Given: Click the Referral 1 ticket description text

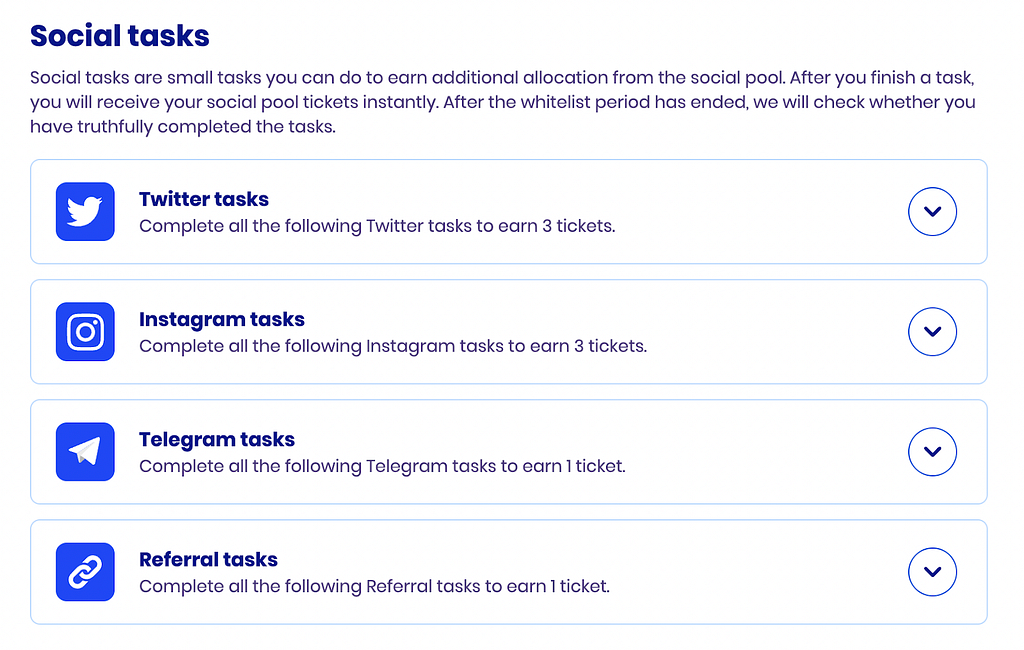Looking at the screenshot, I should click(374, 587).
